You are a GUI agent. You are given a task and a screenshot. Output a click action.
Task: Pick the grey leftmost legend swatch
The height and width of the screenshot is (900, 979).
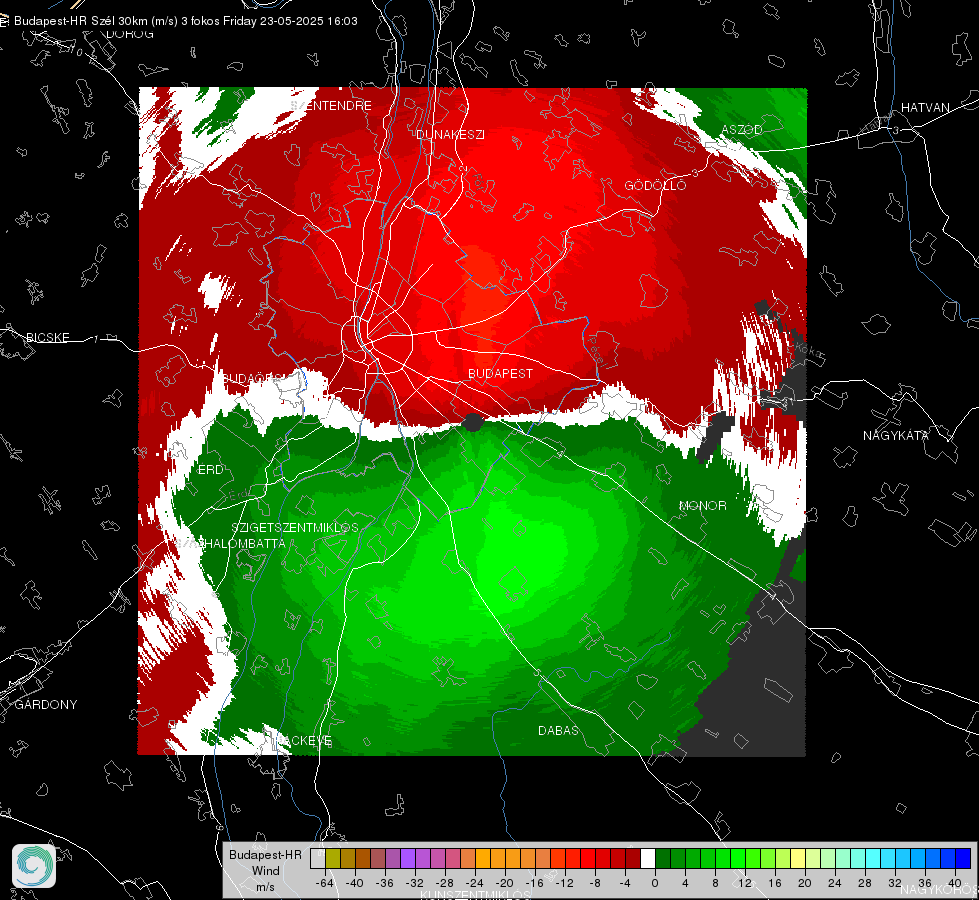tap(318, 858)
